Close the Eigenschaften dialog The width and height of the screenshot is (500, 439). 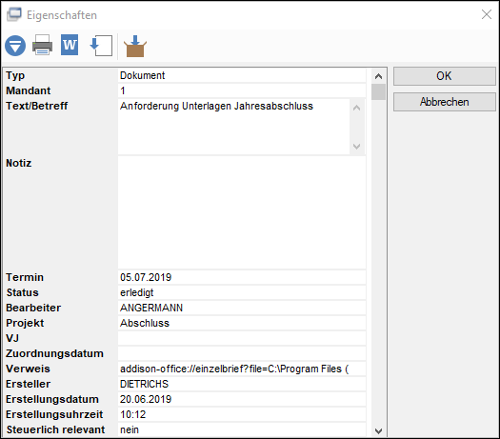pos(487,14)
